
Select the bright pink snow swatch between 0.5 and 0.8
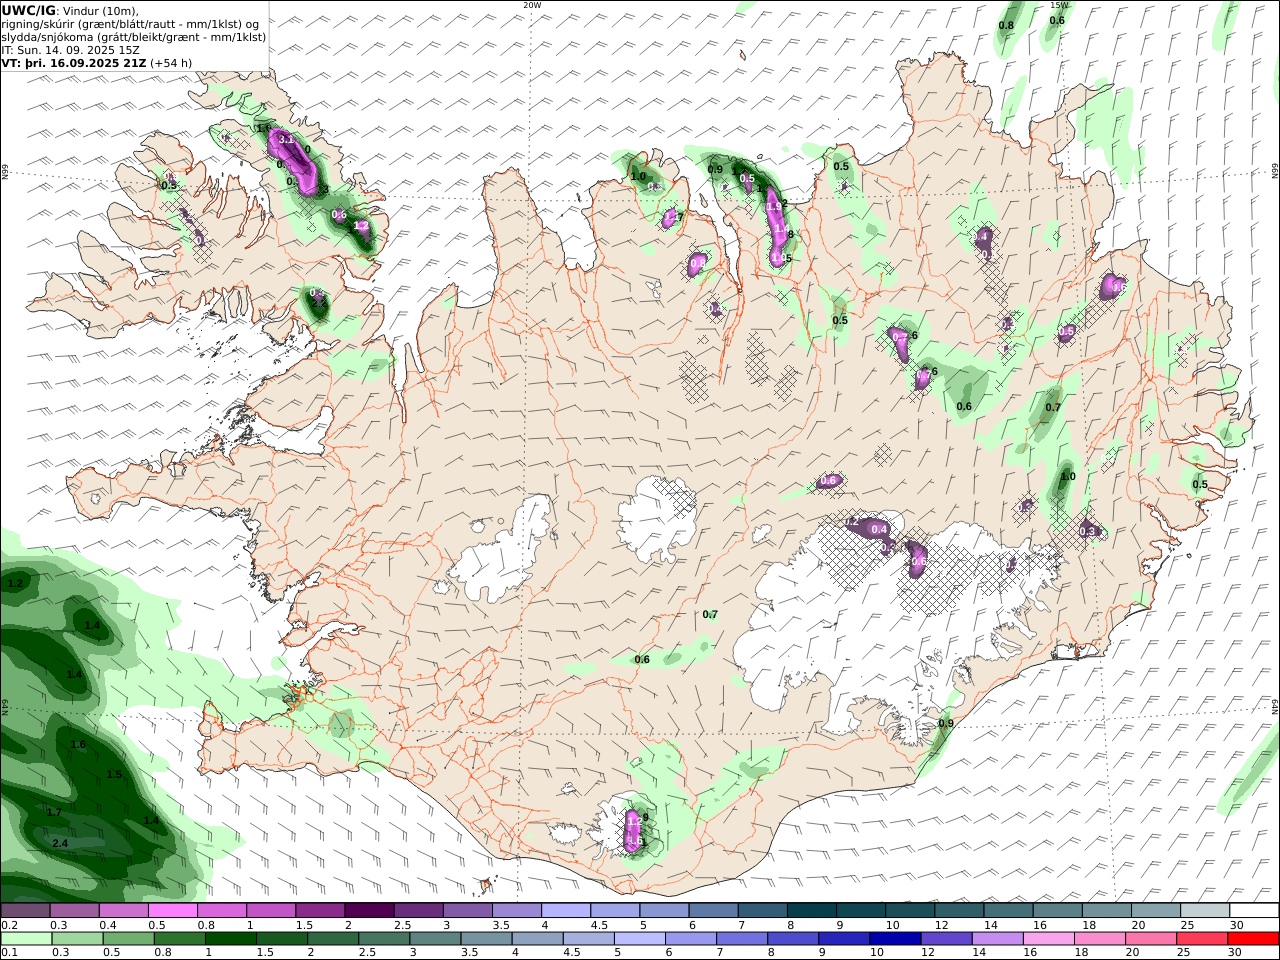[173, 911]
